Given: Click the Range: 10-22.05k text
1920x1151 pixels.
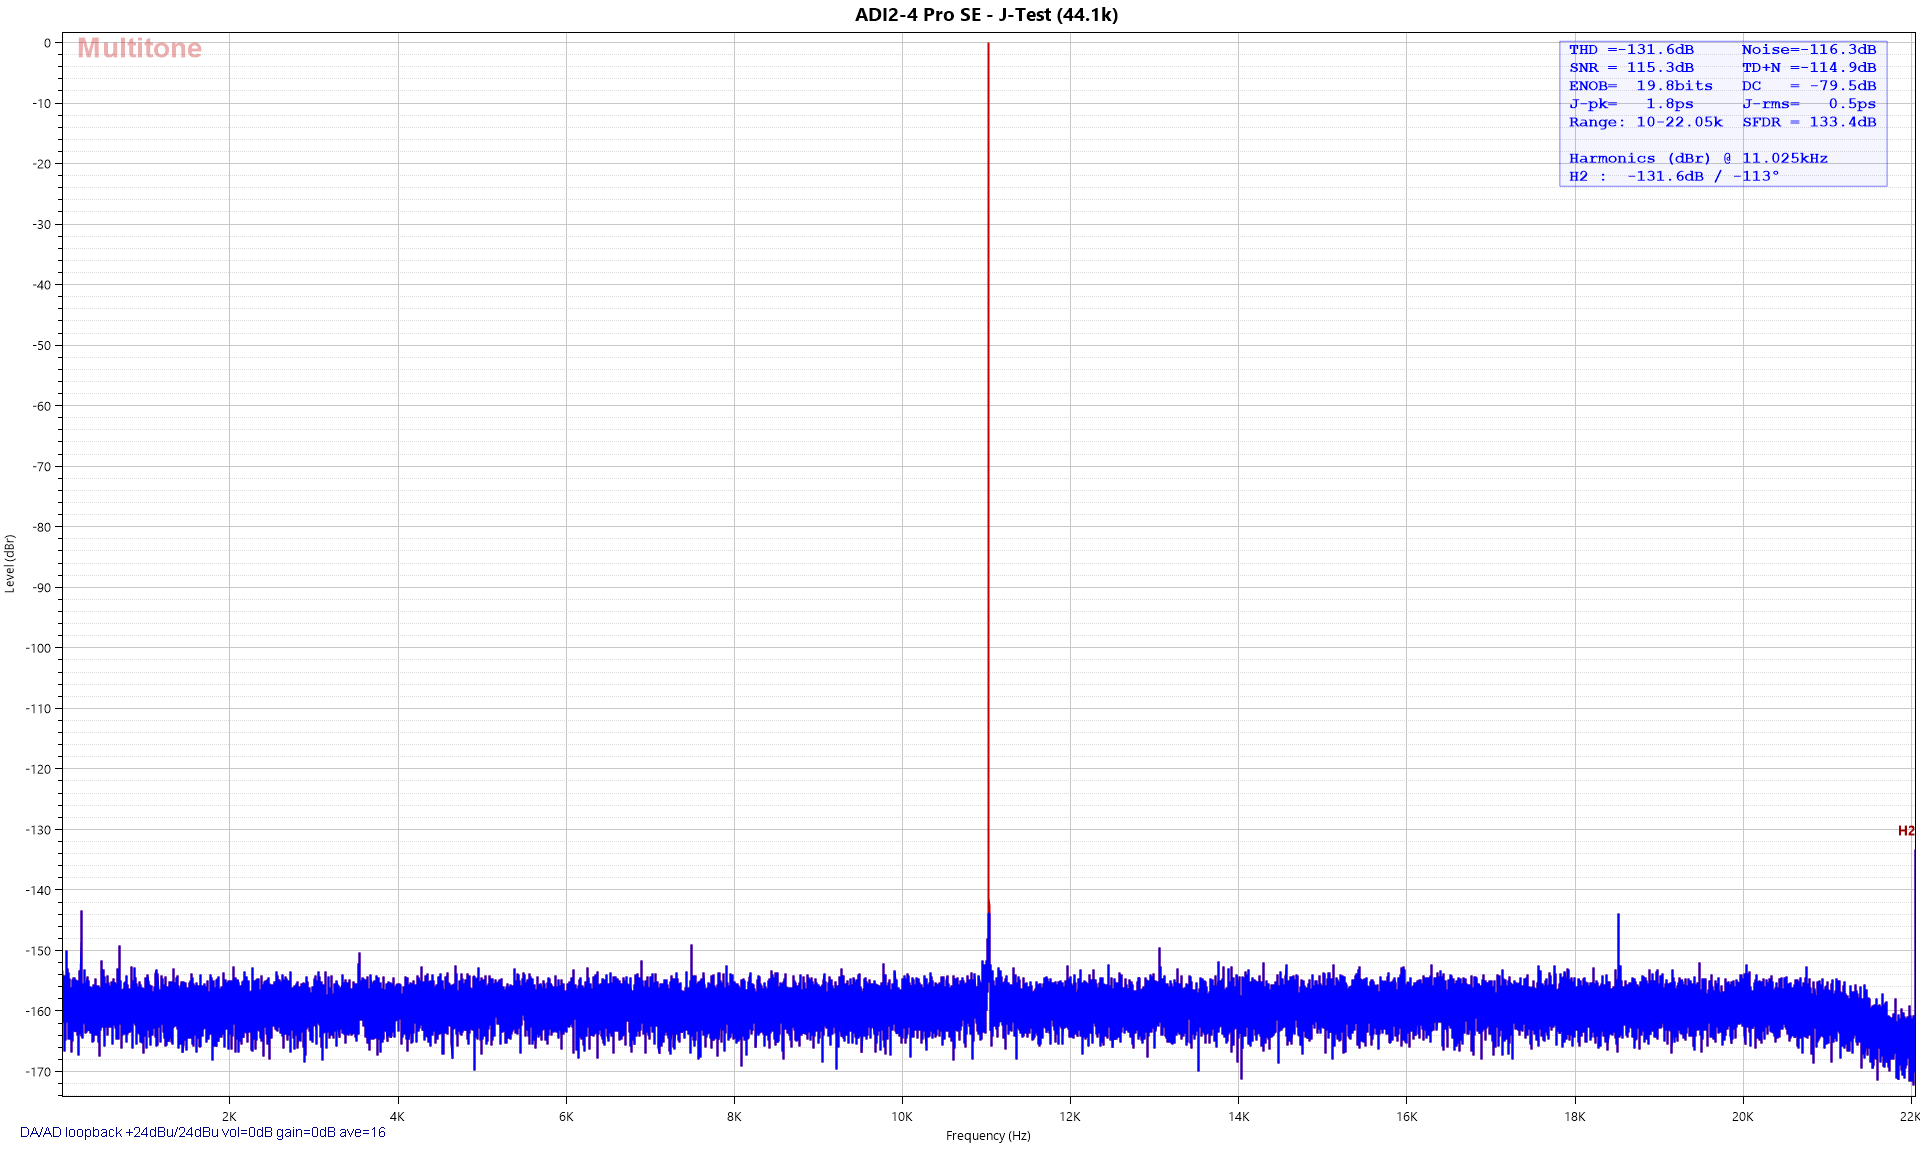Looking at the screenshot, I should (x=1645, y=122).
